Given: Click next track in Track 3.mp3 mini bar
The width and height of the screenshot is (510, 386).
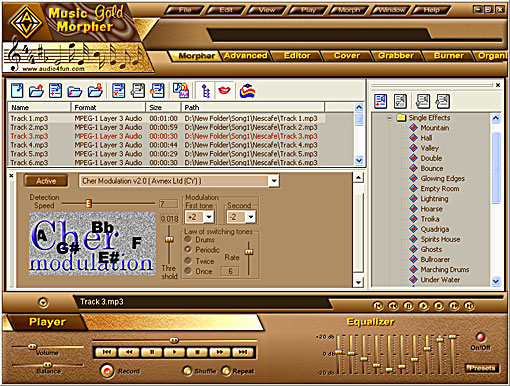Looking at the screenshot, I should tap(469, 306).
